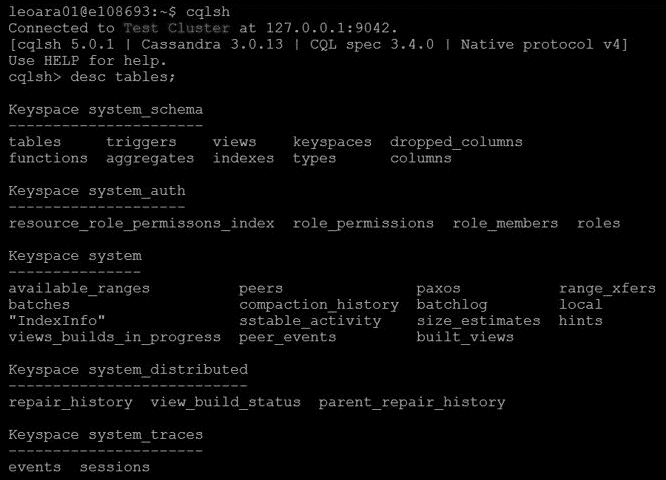
Task: Click the 'Keyspace system_schema' heading
Action: pyautogui.click(x=106, y=110)
